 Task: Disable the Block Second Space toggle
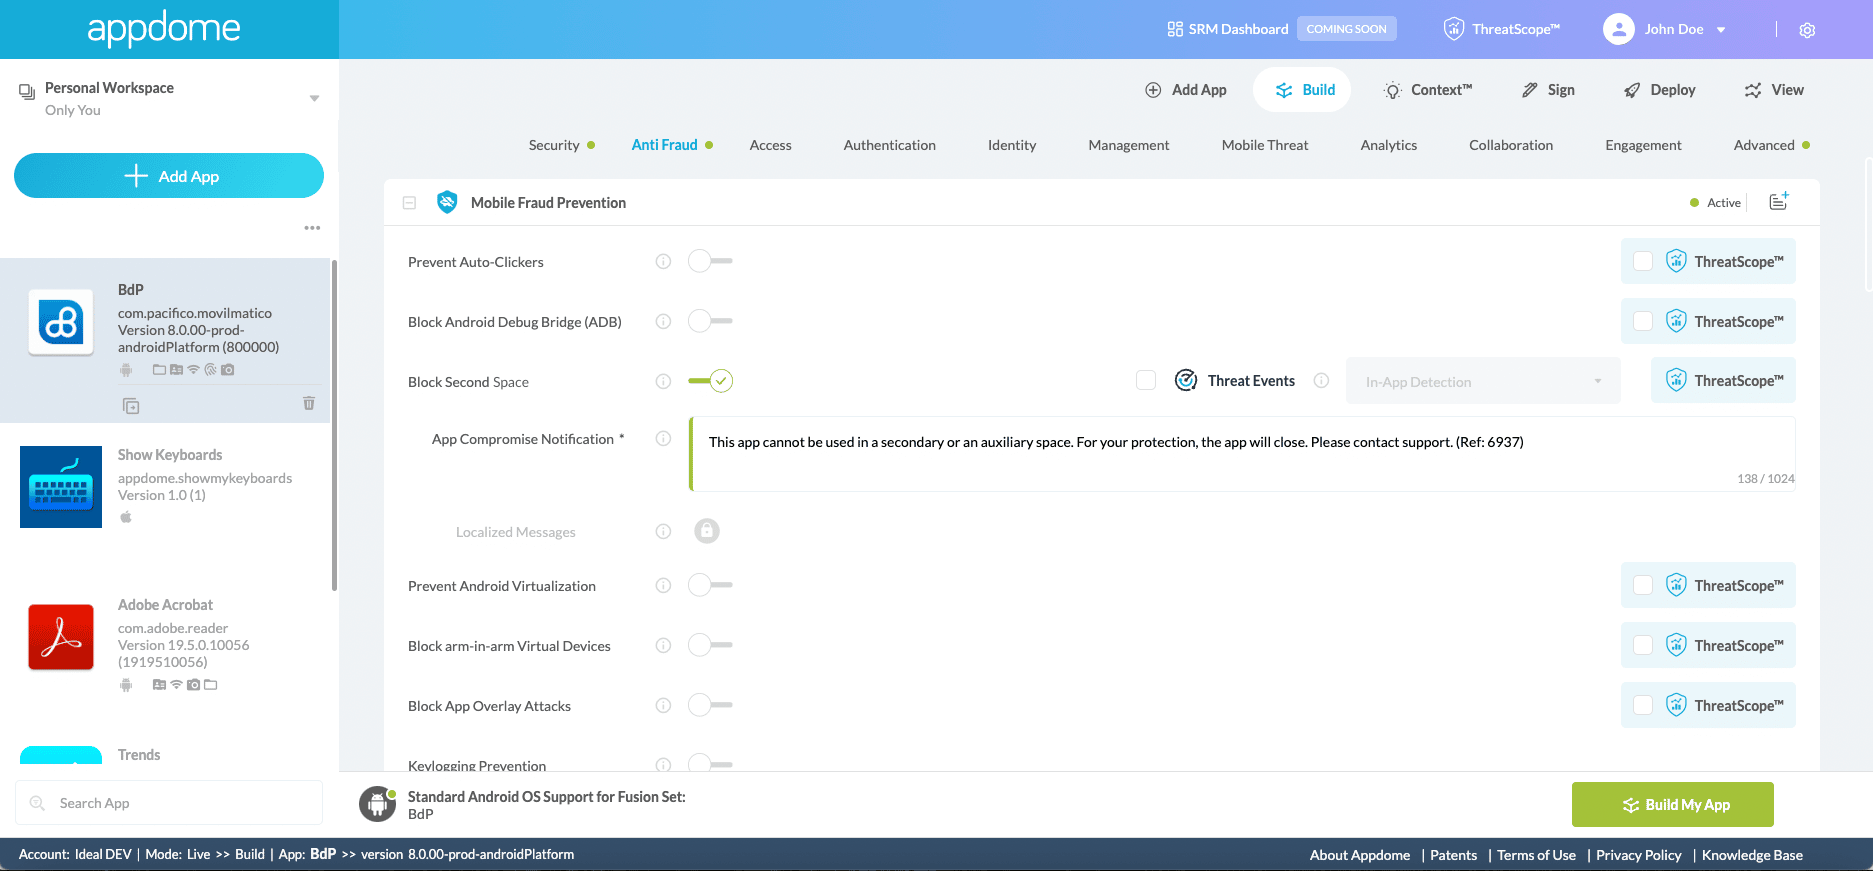click(710, 381)
